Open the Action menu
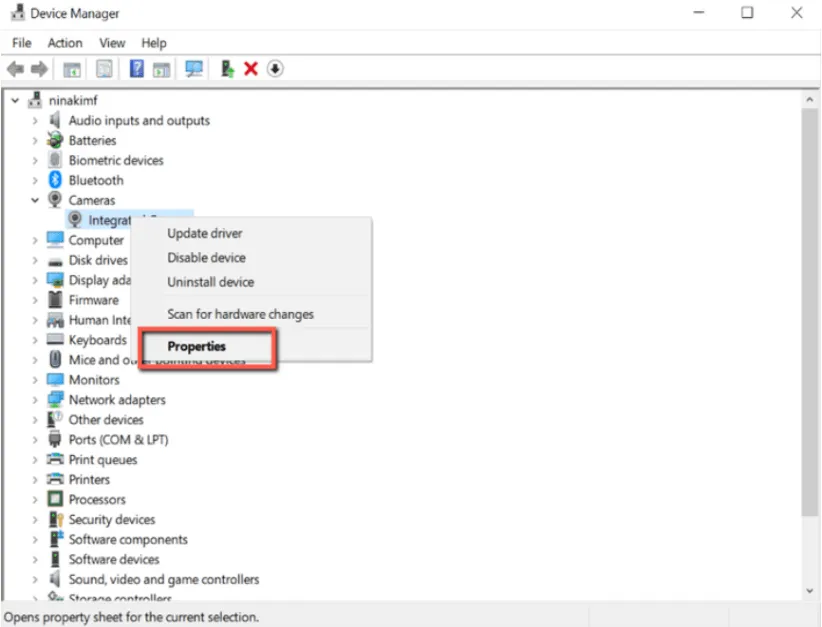Image resolution: width=822 pixels, height=627 pixels. tap(65, 43)
